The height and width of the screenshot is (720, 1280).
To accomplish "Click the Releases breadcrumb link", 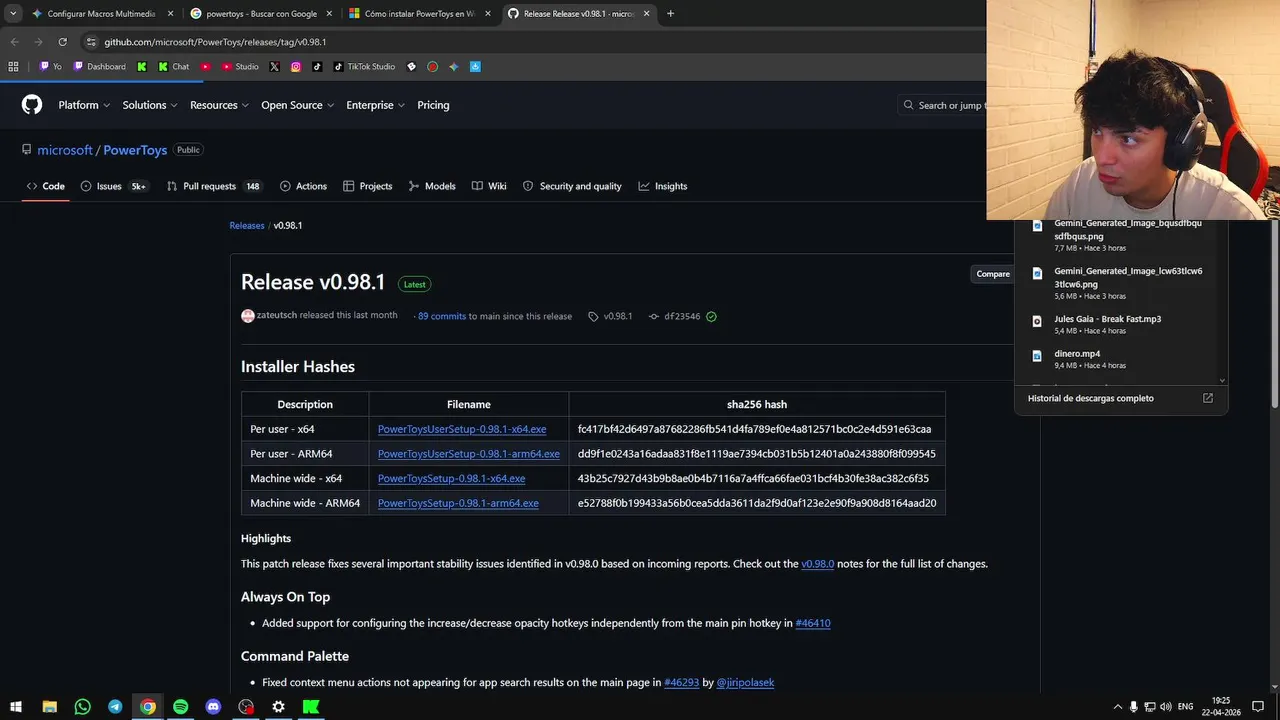I will point(247,226).
